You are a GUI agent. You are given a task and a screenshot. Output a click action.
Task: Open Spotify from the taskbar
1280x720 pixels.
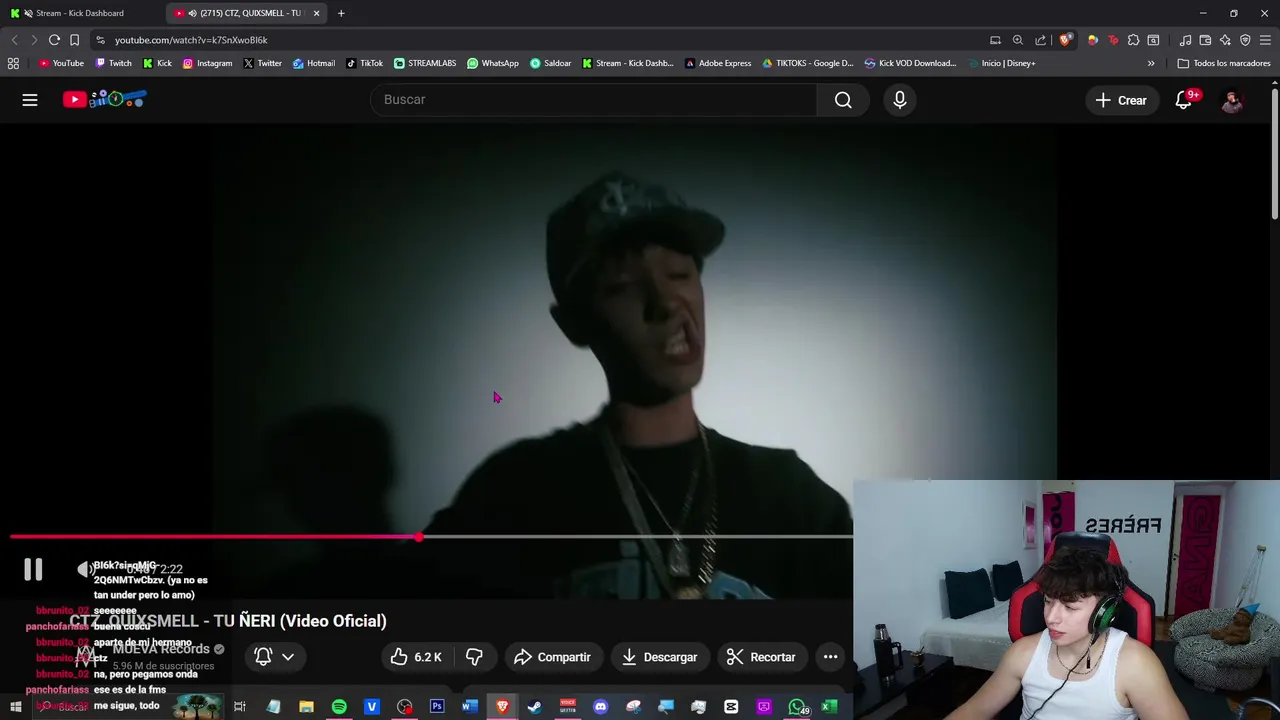click(x=339, y=707)
